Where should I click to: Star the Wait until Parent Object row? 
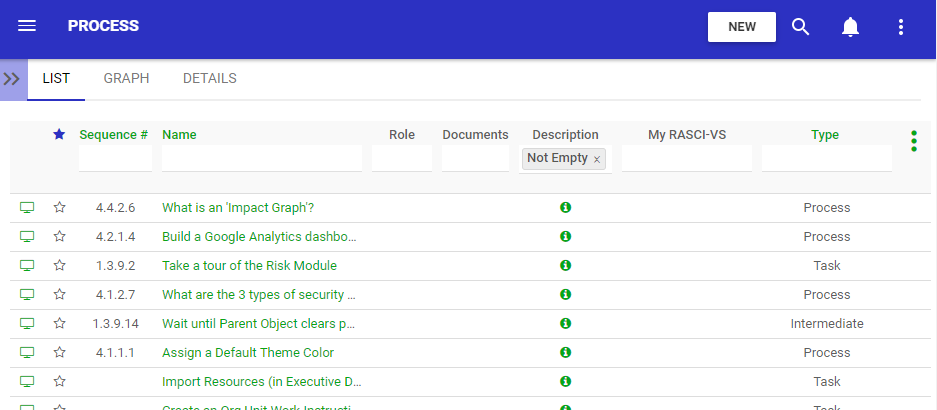click(x=60, y=324)
